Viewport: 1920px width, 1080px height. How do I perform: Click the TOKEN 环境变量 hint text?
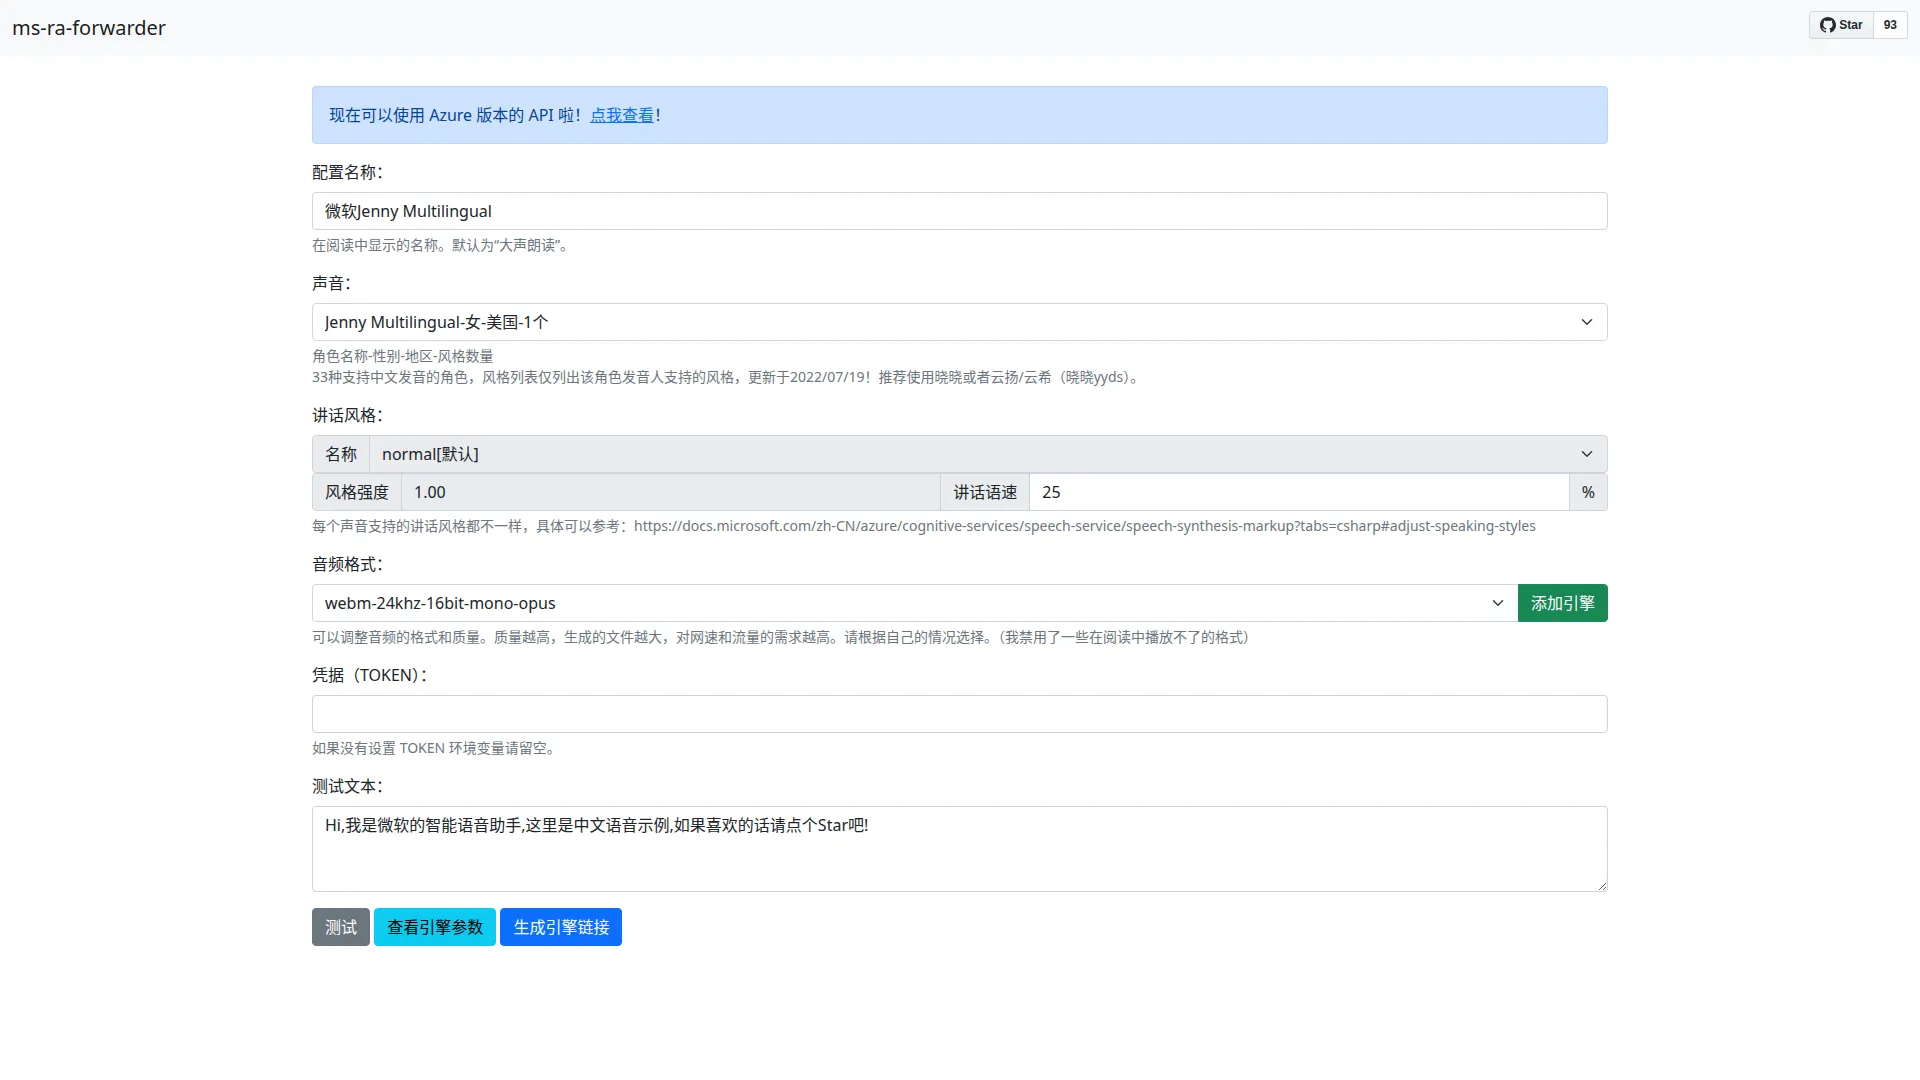pyautogui.click(x=434, y=748)
